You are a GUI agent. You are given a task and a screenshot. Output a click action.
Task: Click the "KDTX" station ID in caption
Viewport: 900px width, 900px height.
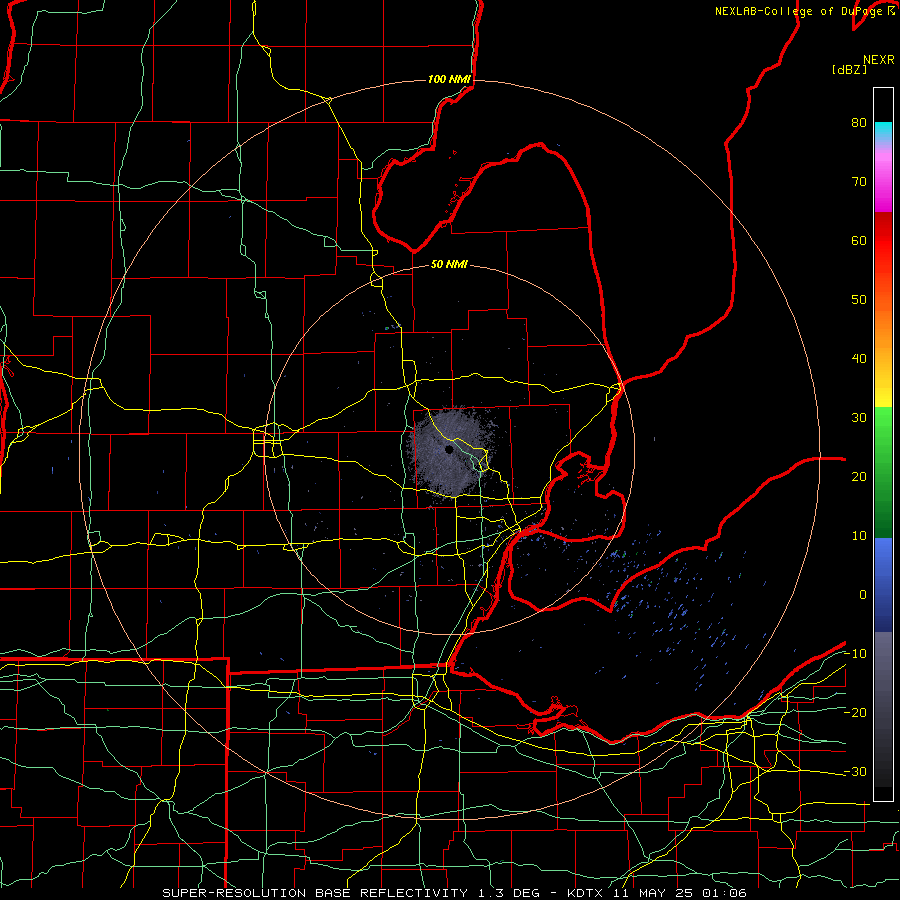click(585, 893)
